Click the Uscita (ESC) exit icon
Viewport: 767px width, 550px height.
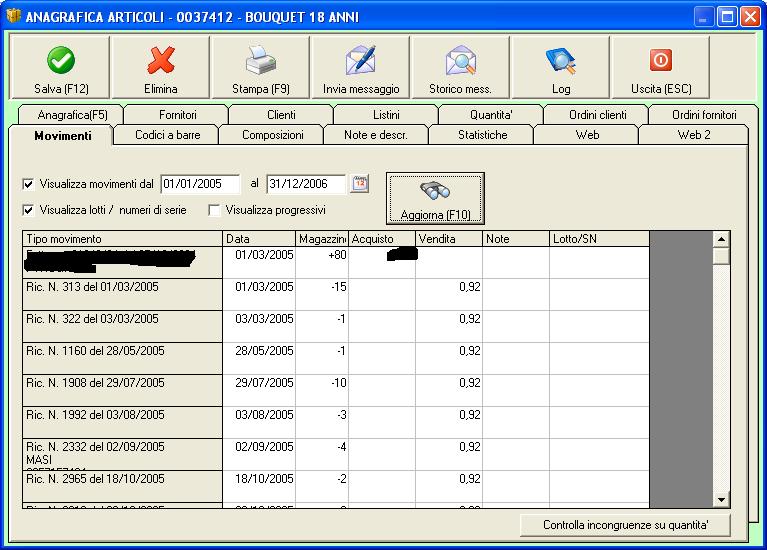point(661,61)
